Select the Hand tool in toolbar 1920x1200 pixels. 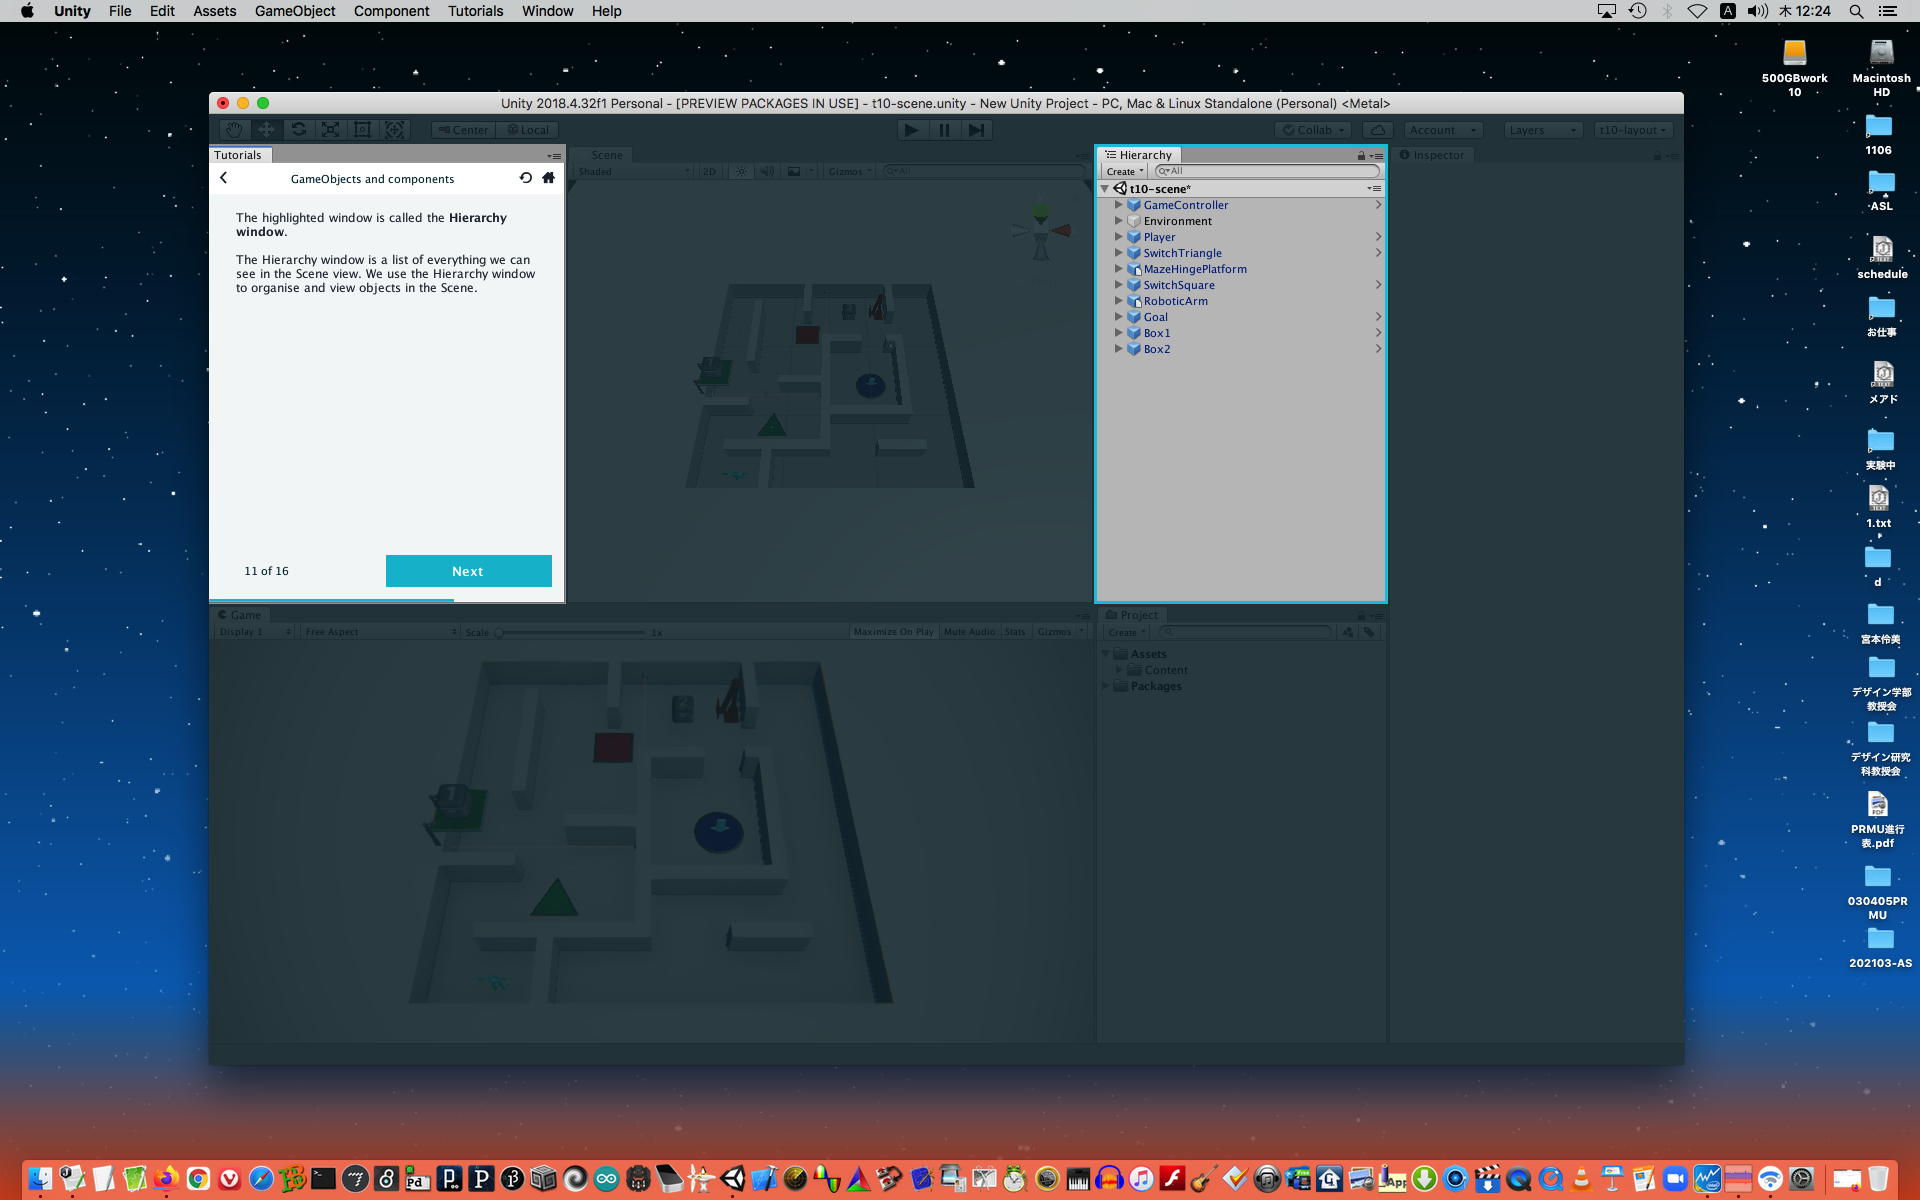(x=234, y=130)
